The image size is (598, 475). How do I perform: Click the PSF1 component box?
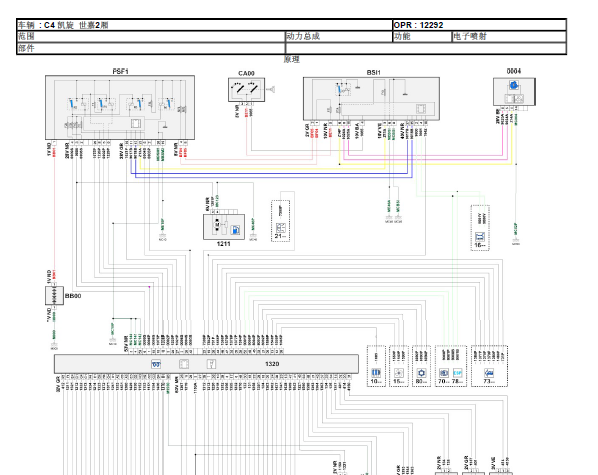tap(120, 108)
